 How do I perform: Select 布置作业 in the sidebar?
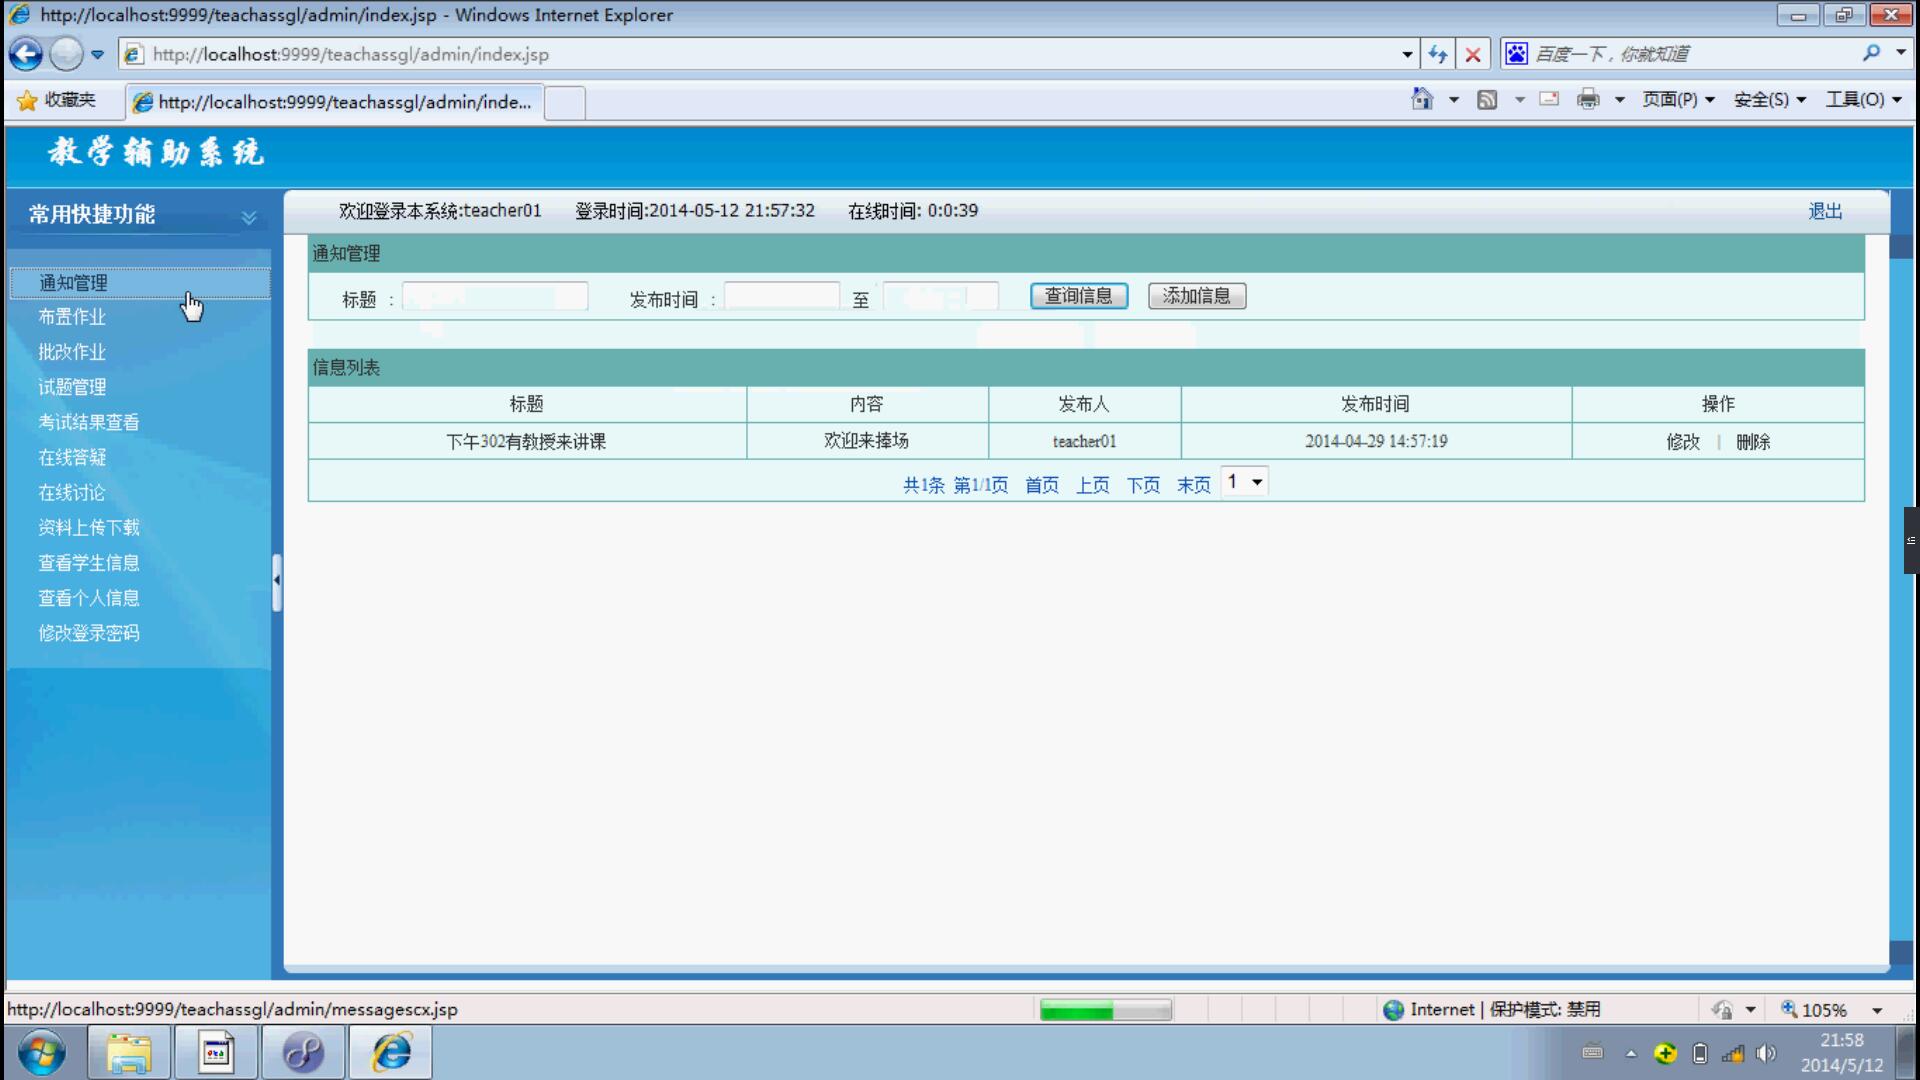coord(72,317)
